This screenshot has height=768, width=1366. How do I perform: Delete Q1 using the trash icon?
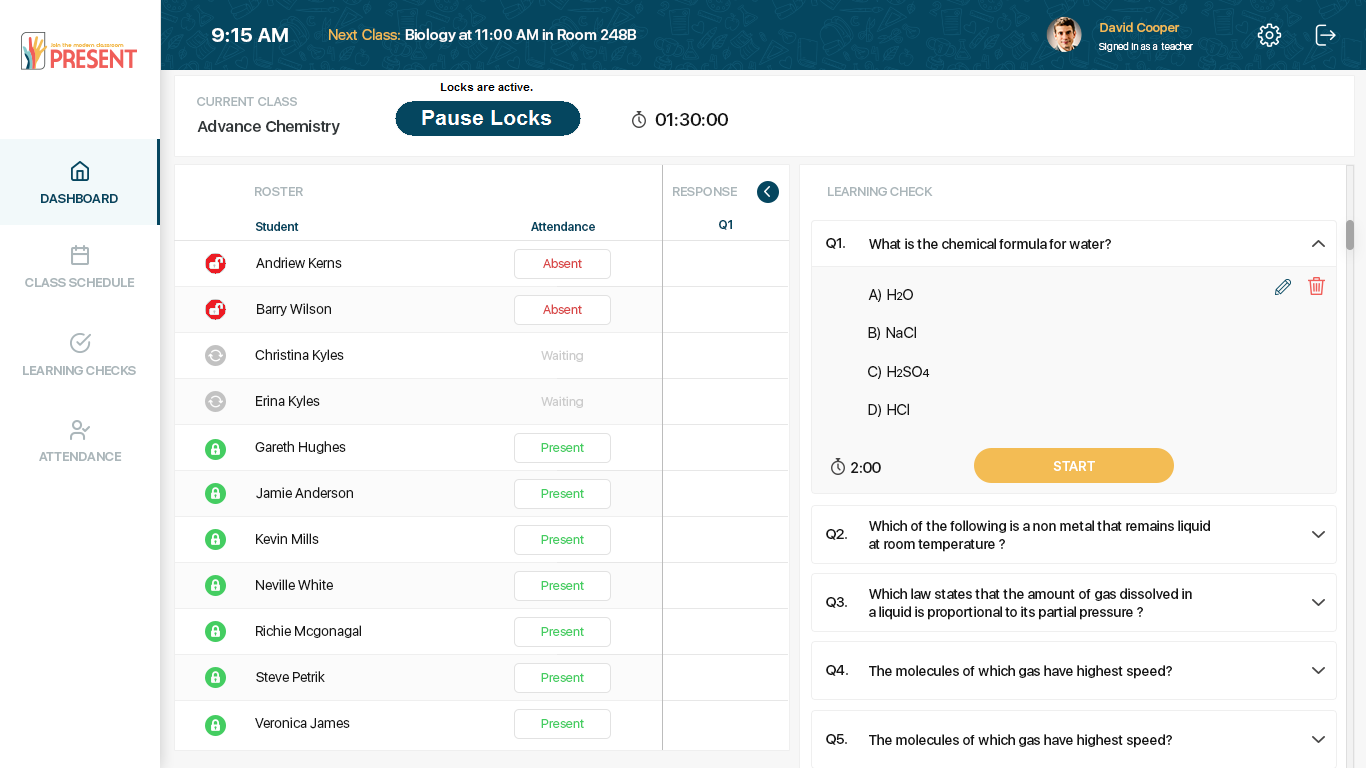1316,286
